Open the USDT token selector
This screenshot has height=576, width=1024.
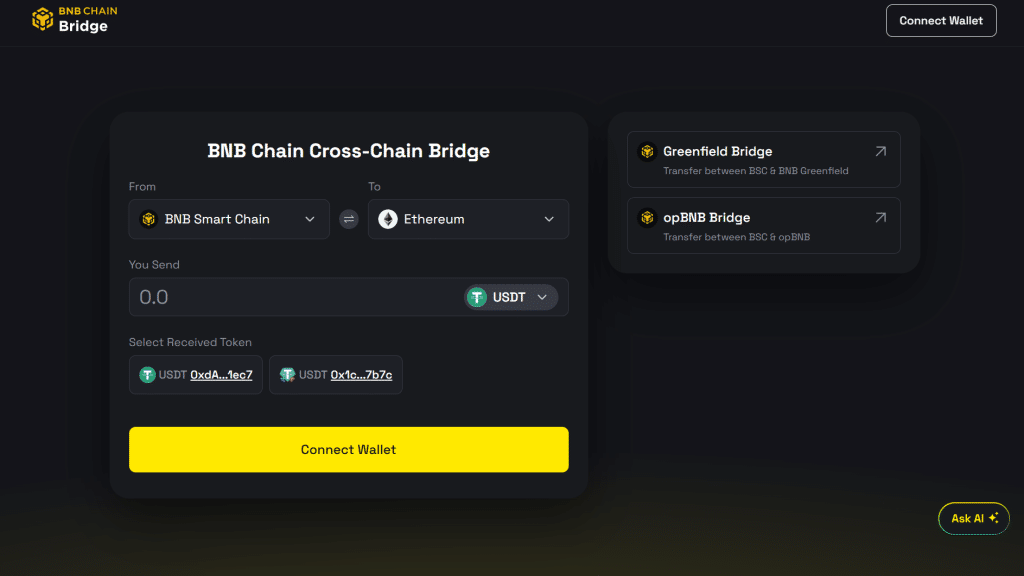tap(511, 297)
